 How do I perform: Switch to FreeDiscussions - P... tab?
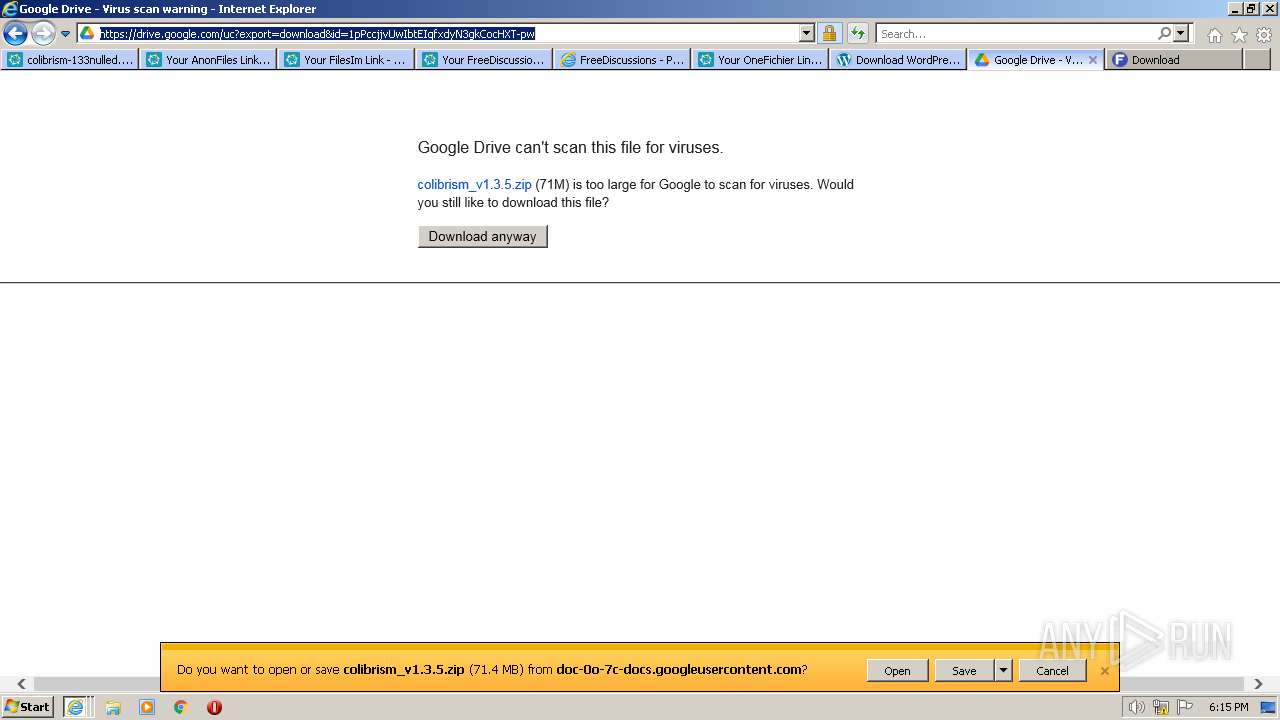coord(622,60)
